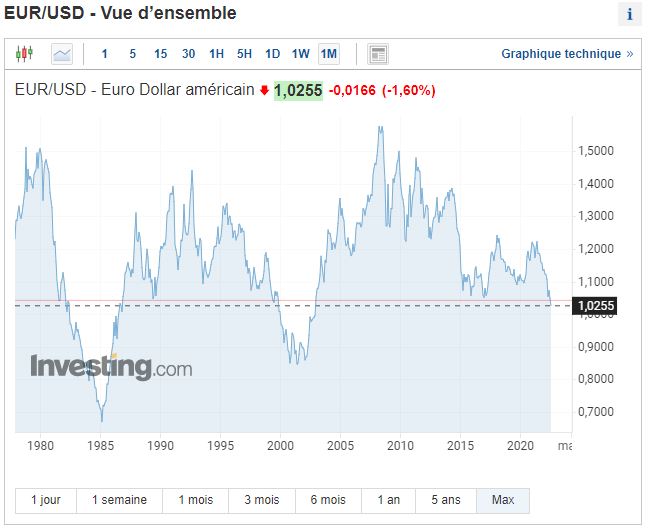Image resolution: width=648 pixels, height=532 pixels.
Task: Open the Graphique technique link
Action: [567, 54]
